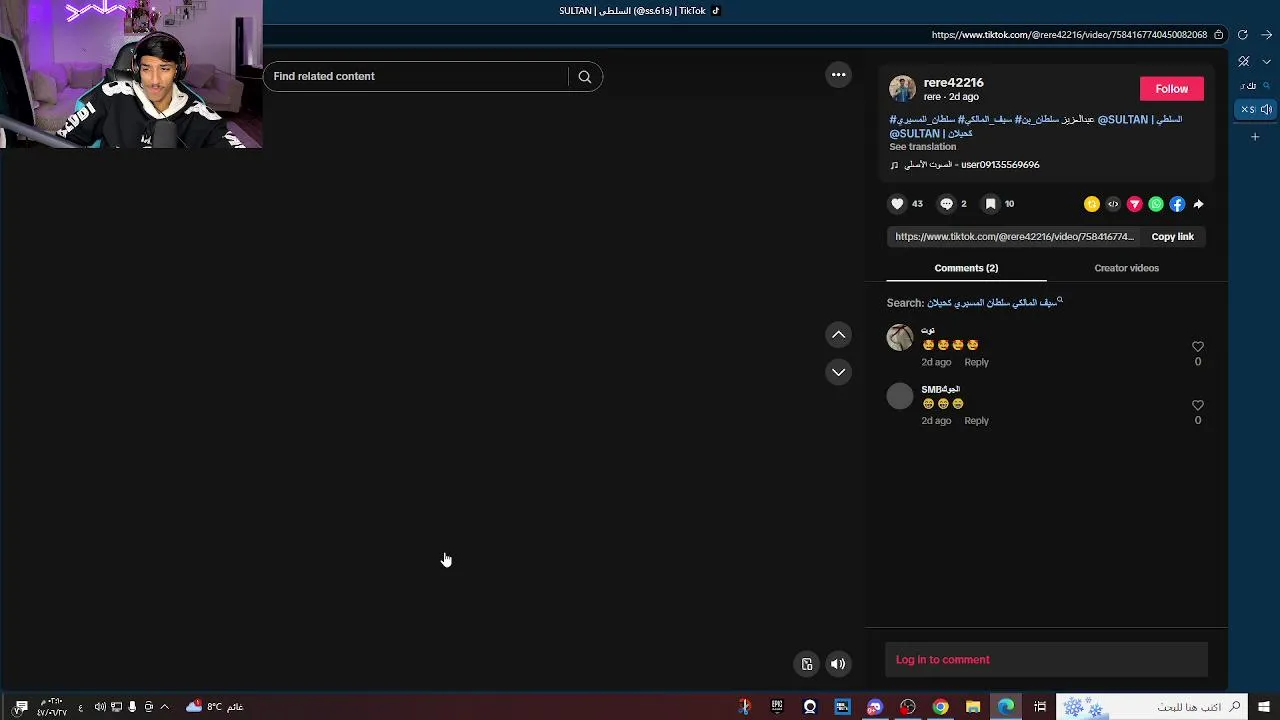1280x720 pixels.
Task: Open the rere42216 username link
Action: 953,83
